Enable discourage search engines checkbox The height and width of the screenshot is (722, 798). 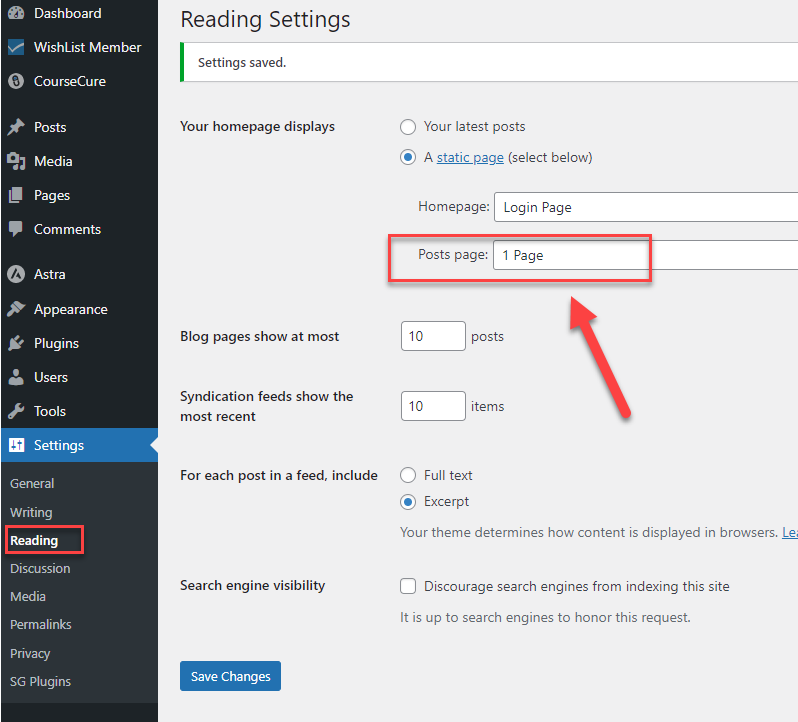pyautogui.click(x=408, y=586)
